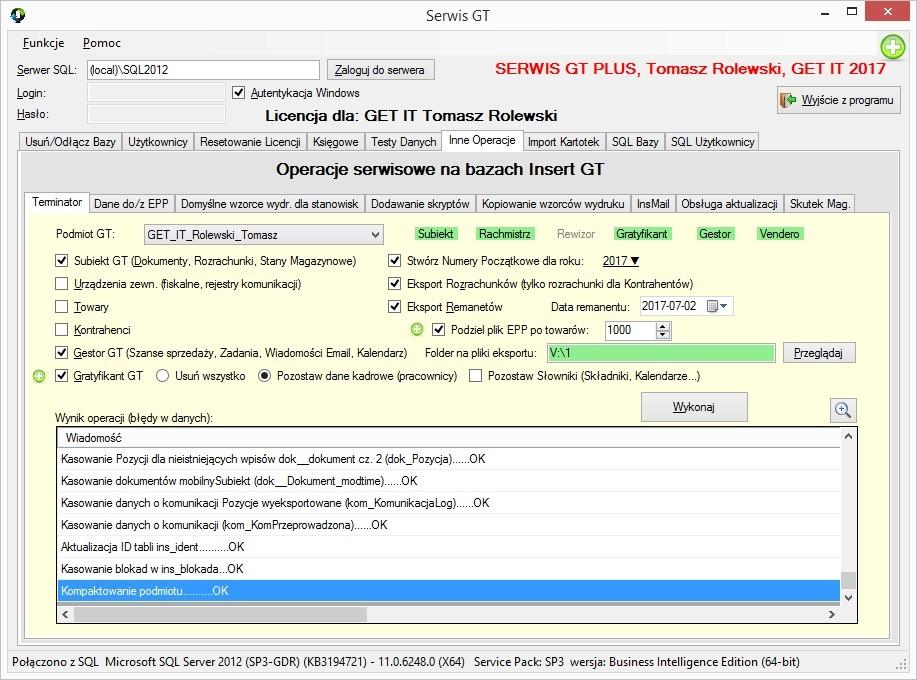Open Domyślne wzorce wydr. dla stanowisk tab

pyautogui.click(x=270, y=203)
